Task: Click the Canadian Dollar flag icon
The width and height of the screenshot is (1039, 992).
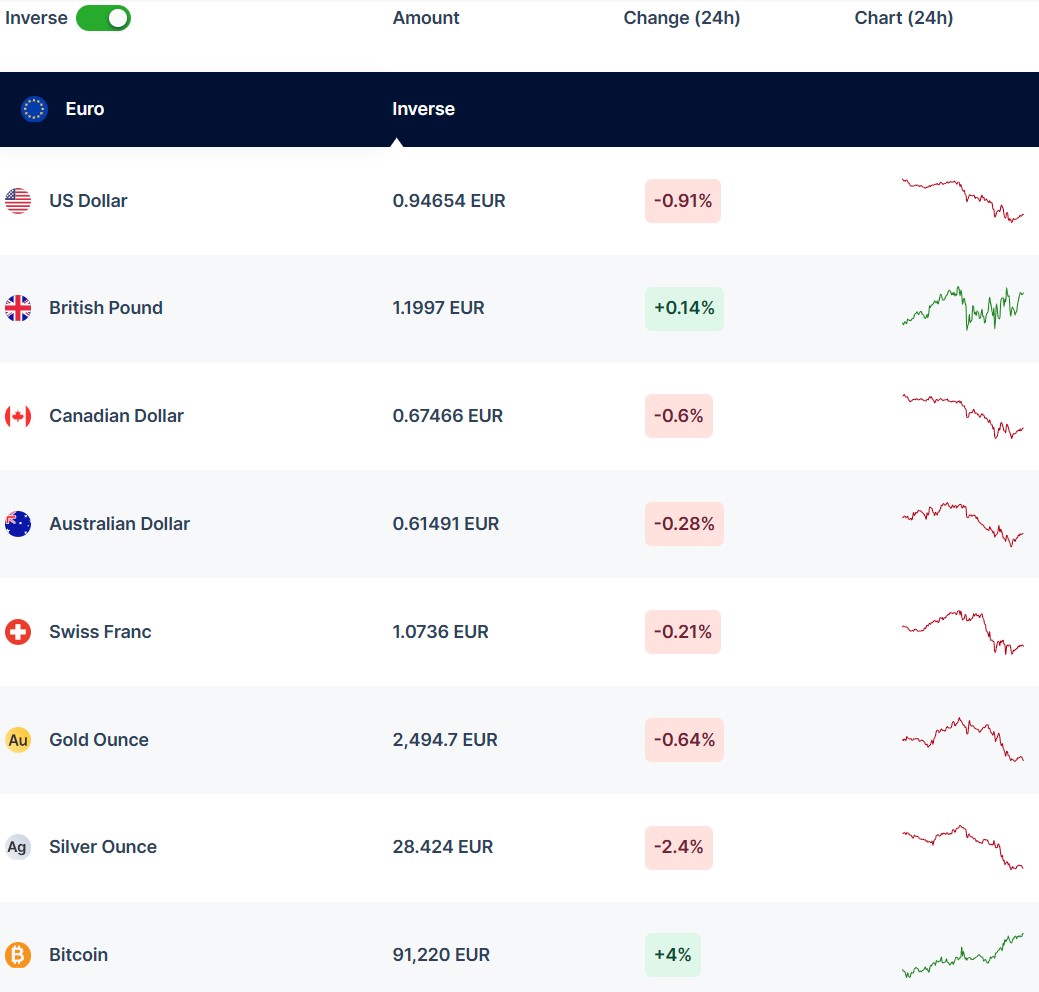Action: point(18,416)
